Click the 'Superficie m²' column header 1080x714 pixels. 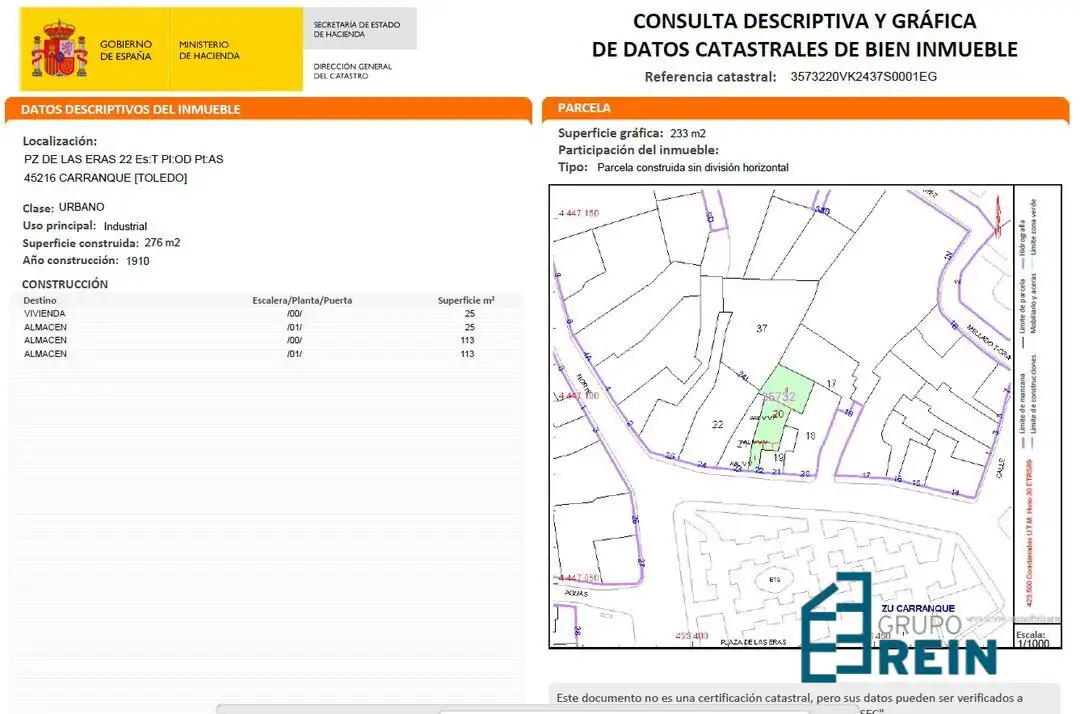pos(466,300)
